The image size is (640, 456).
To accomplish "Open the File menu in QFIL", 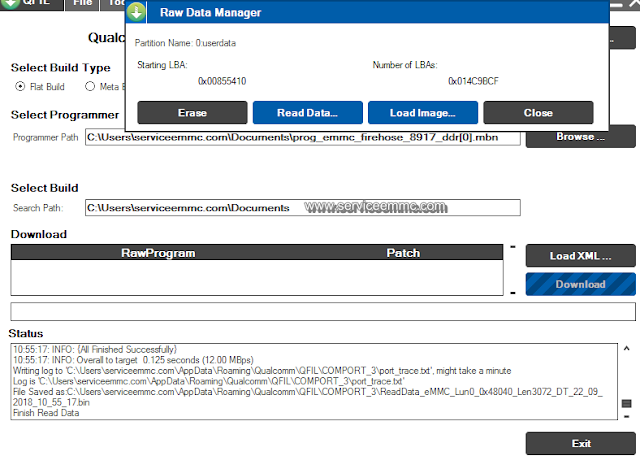I will pos(82,3).
